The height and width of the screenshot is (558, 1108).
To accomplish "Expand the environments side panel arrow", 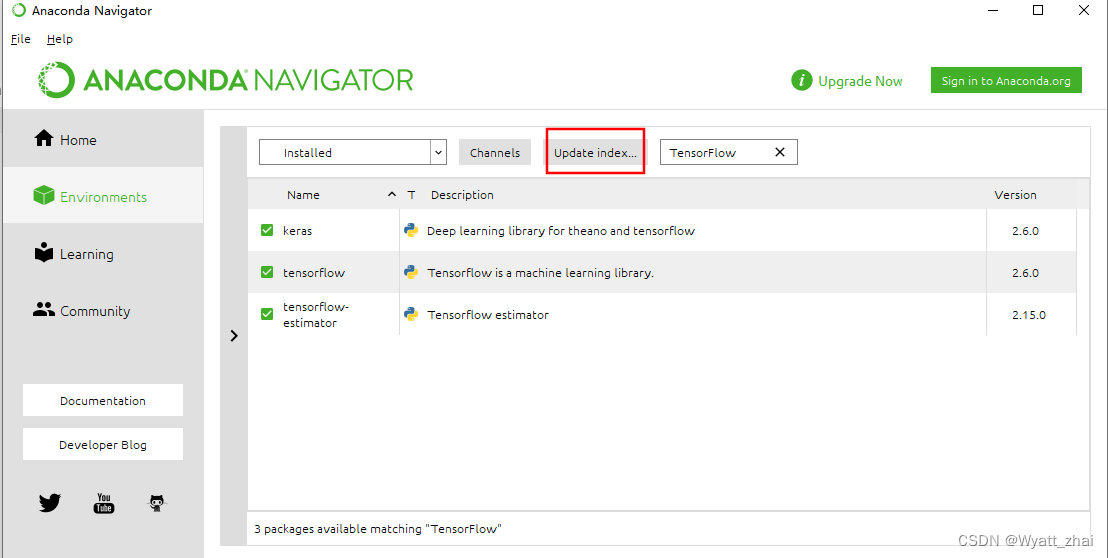I will pos(234,336).
